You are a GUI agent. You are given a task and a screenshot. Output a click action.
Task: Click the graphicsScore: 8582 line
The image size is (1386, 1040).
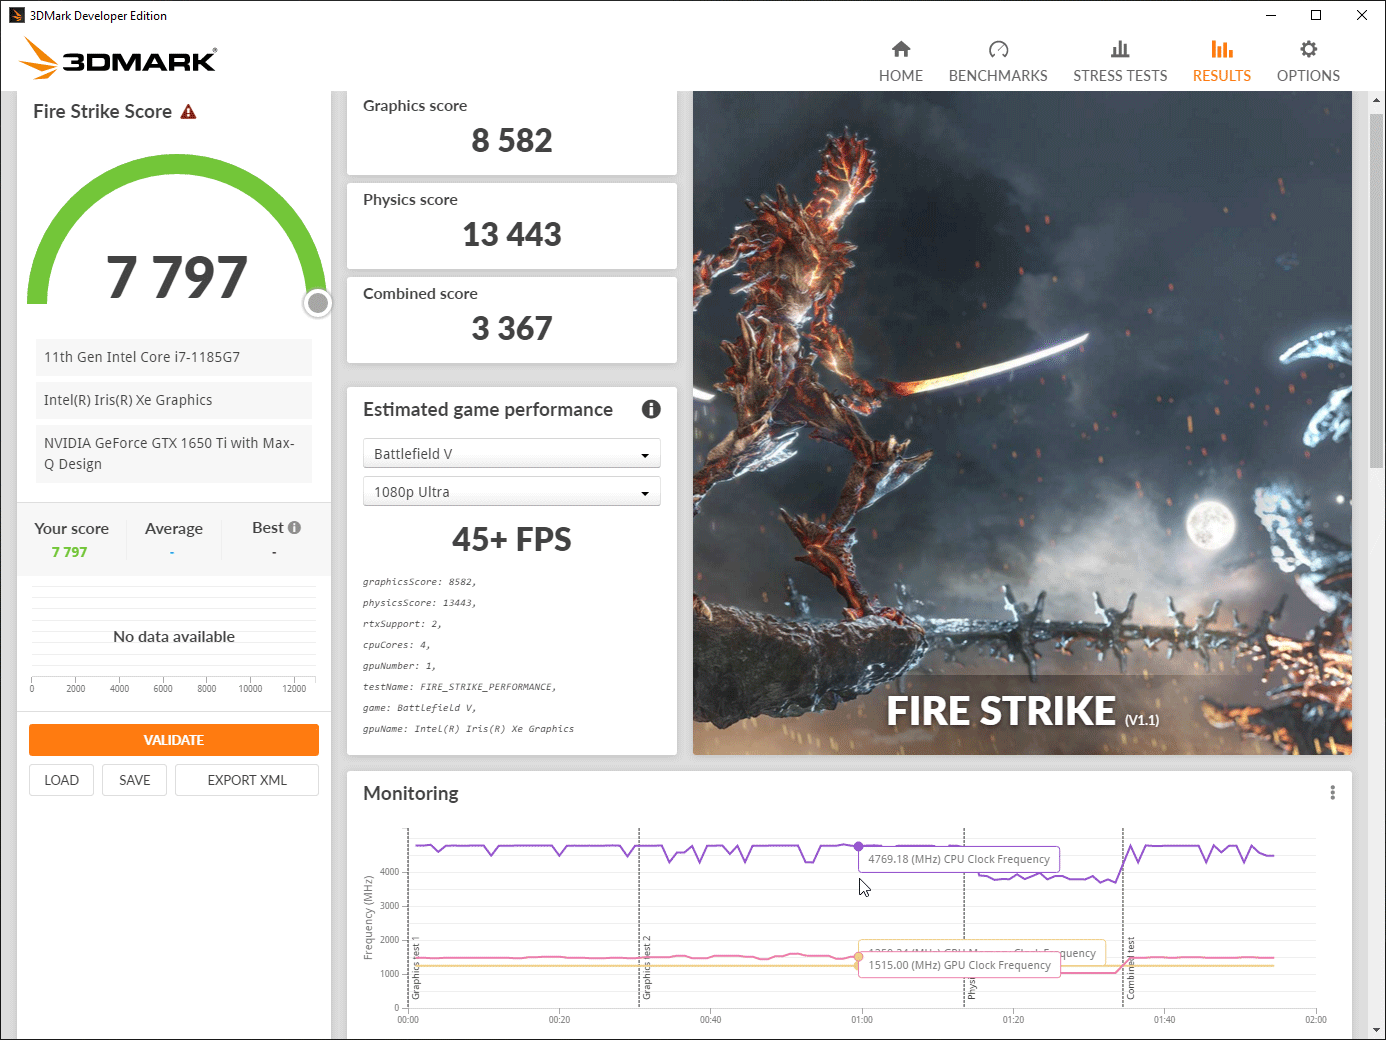point(420,582)
